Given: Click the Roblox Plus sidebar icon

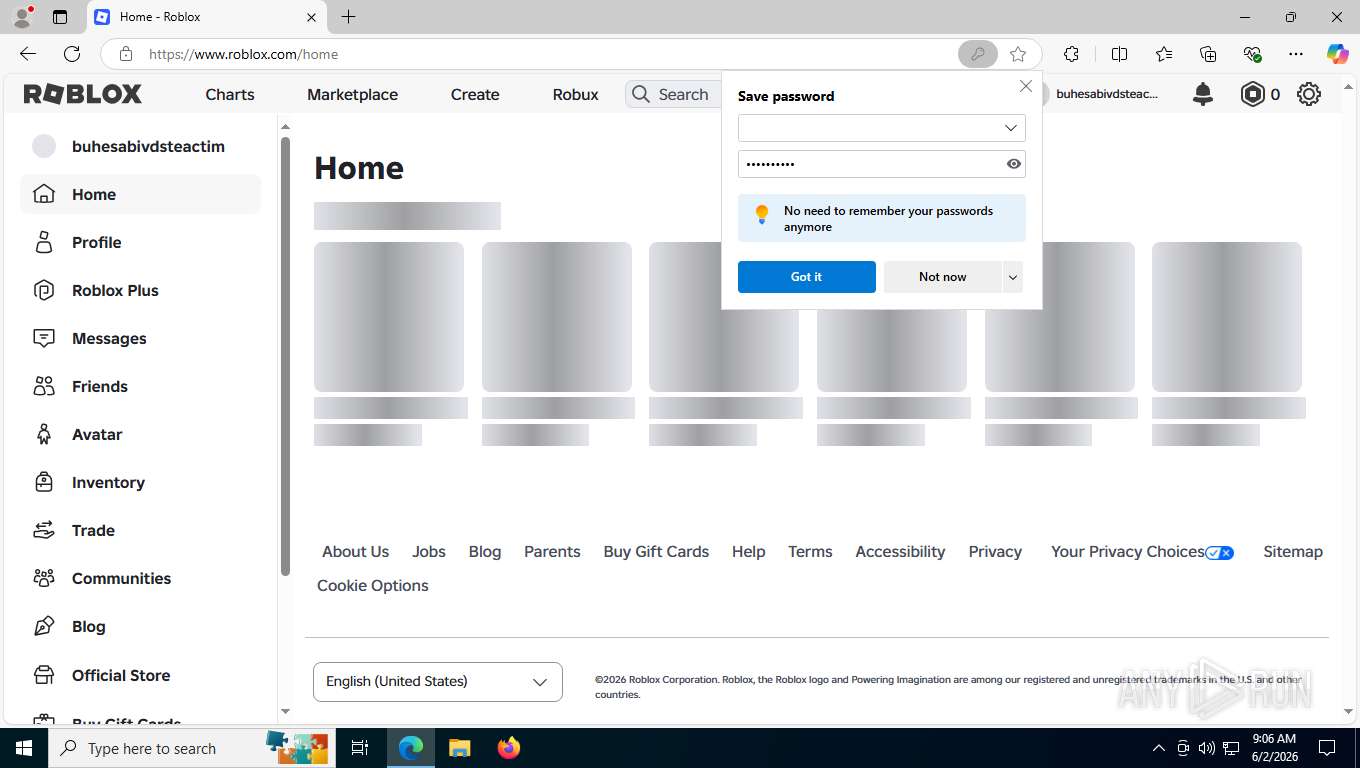Looking at the screenshot, I should (x=44, y=290).
